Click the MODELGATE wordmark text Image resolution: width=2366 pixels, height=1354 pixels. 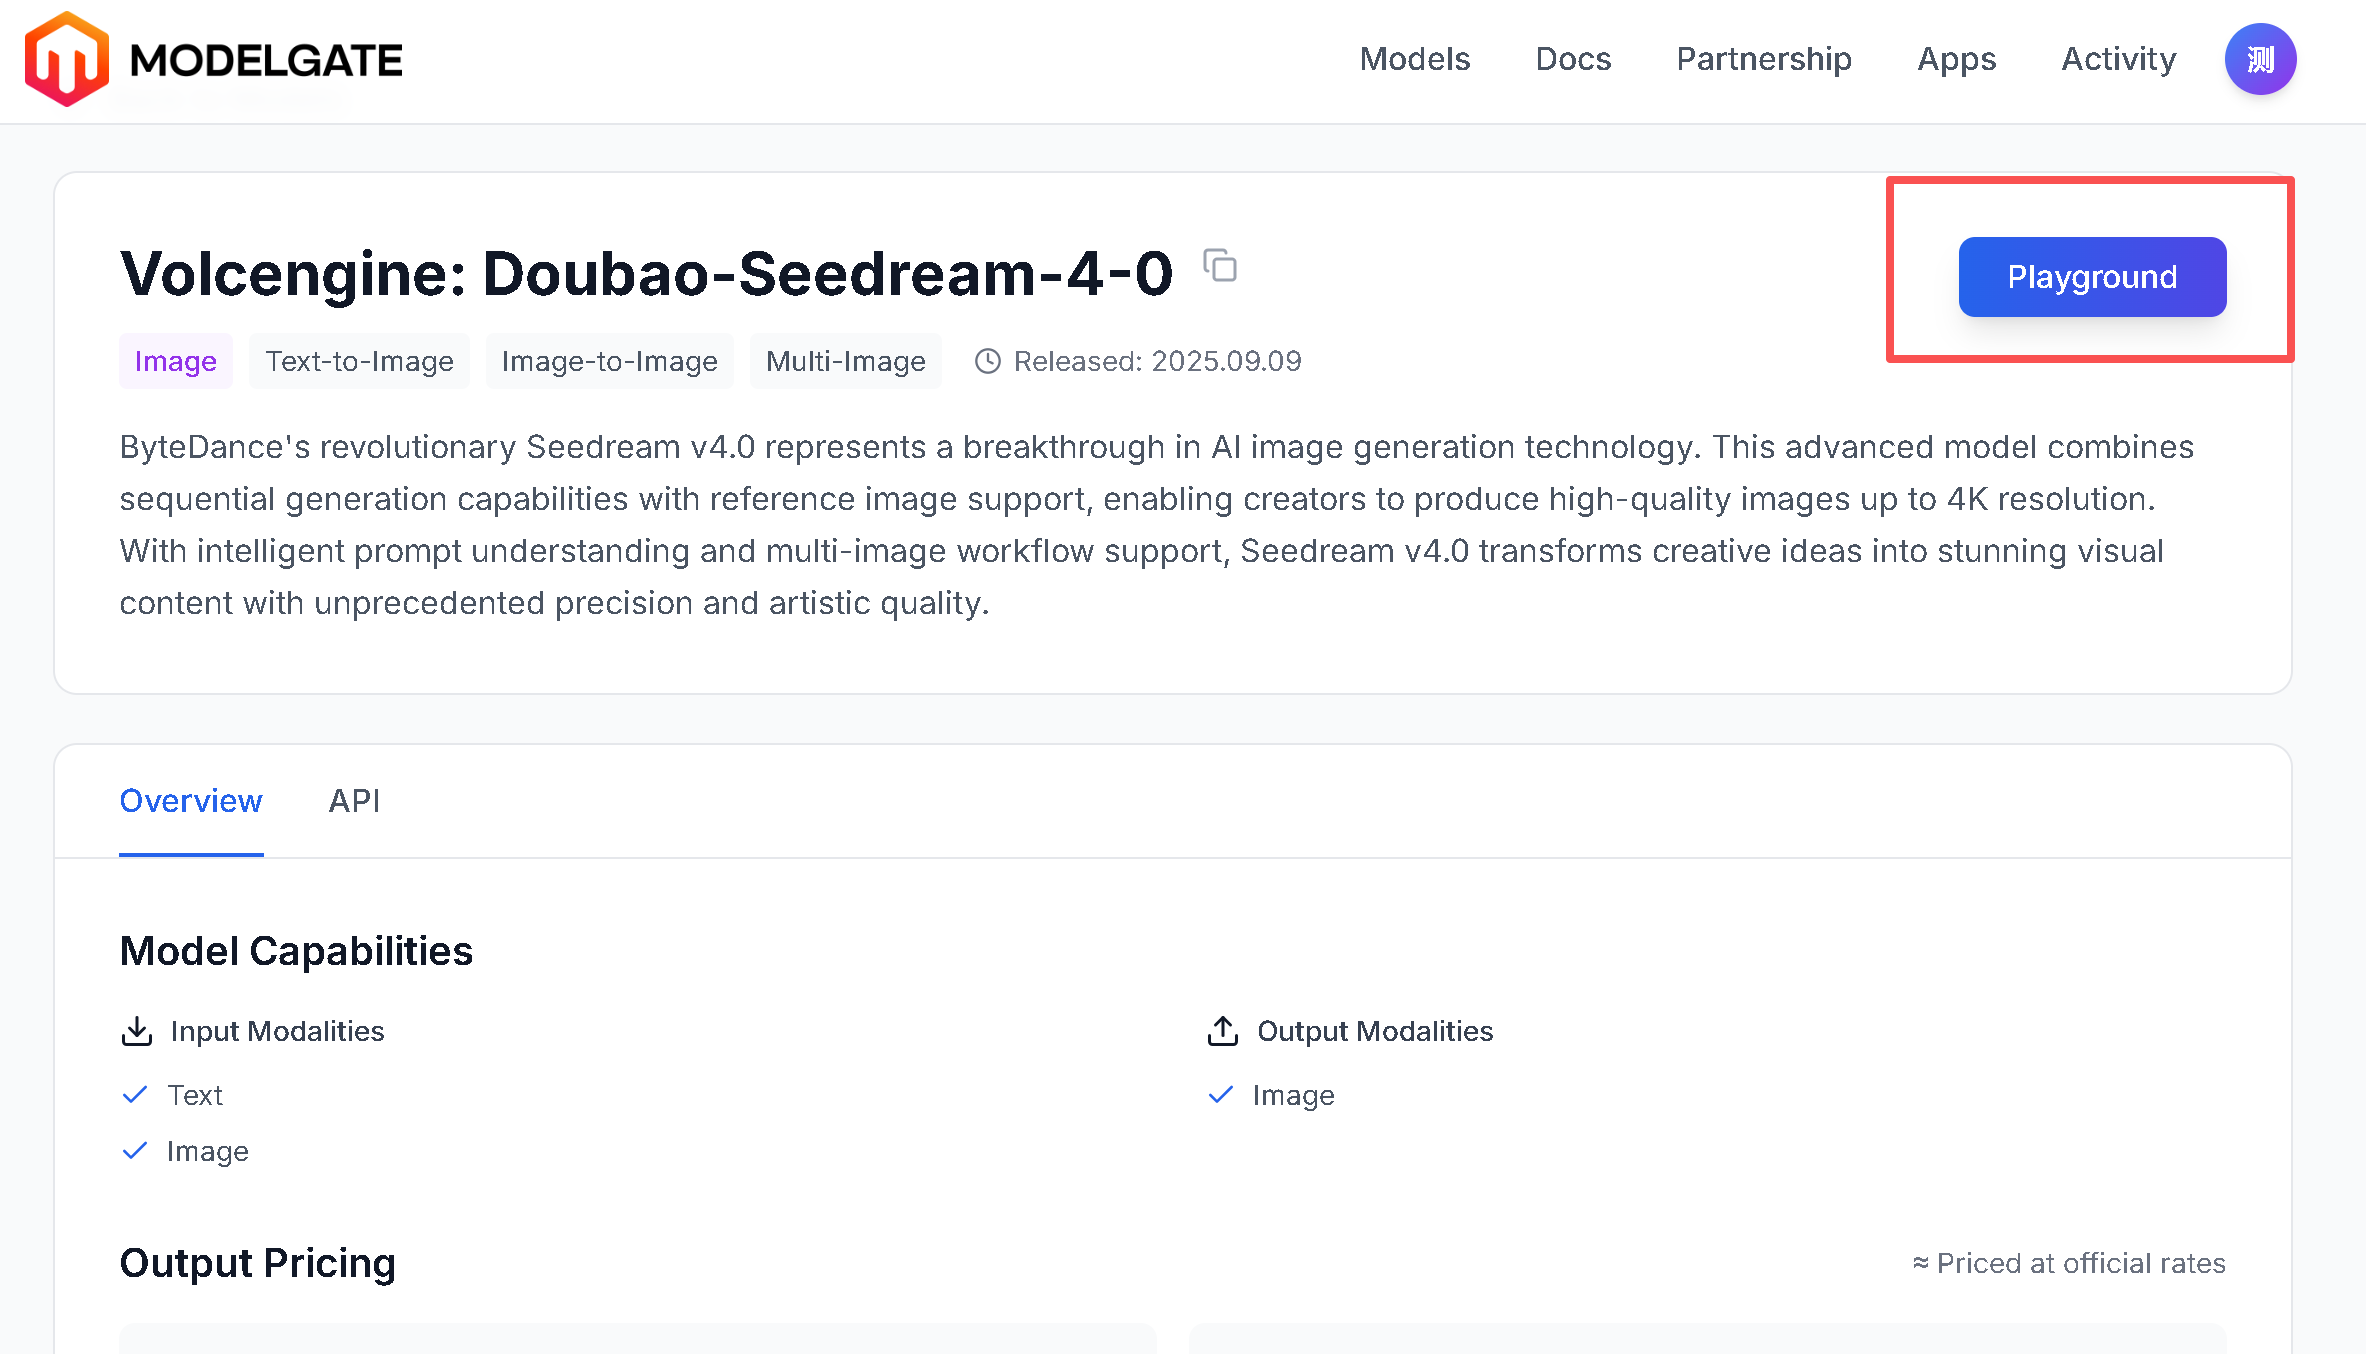click(266, 61)
